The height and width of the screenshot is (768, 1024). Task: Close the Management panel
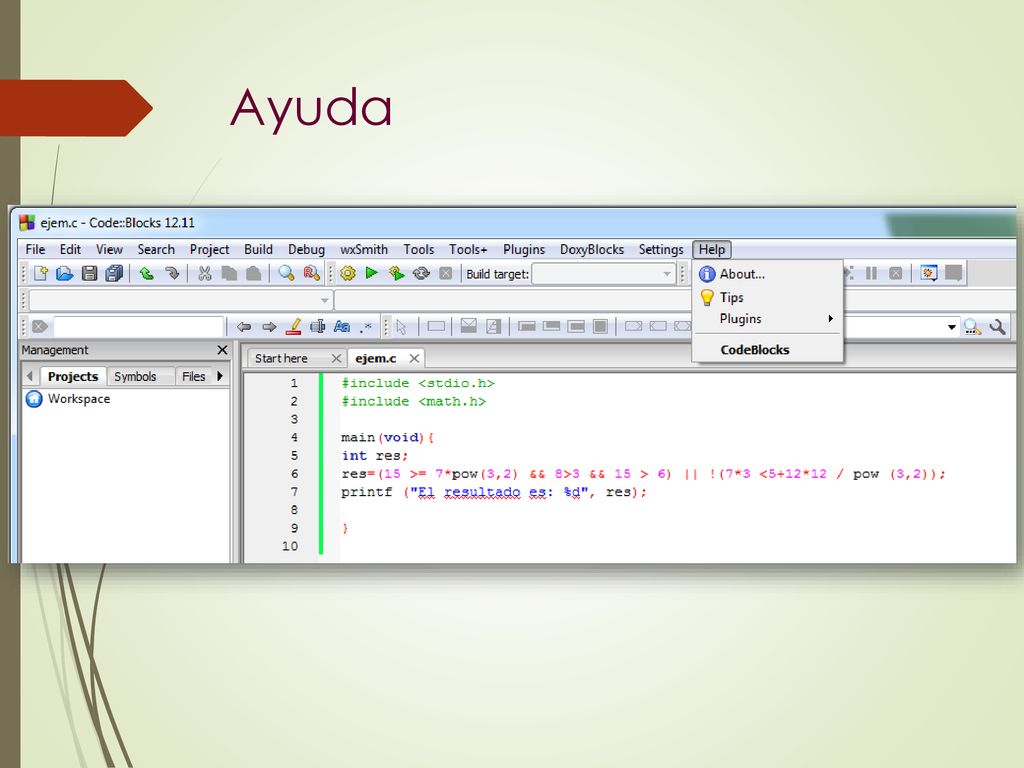coord(222,350)
